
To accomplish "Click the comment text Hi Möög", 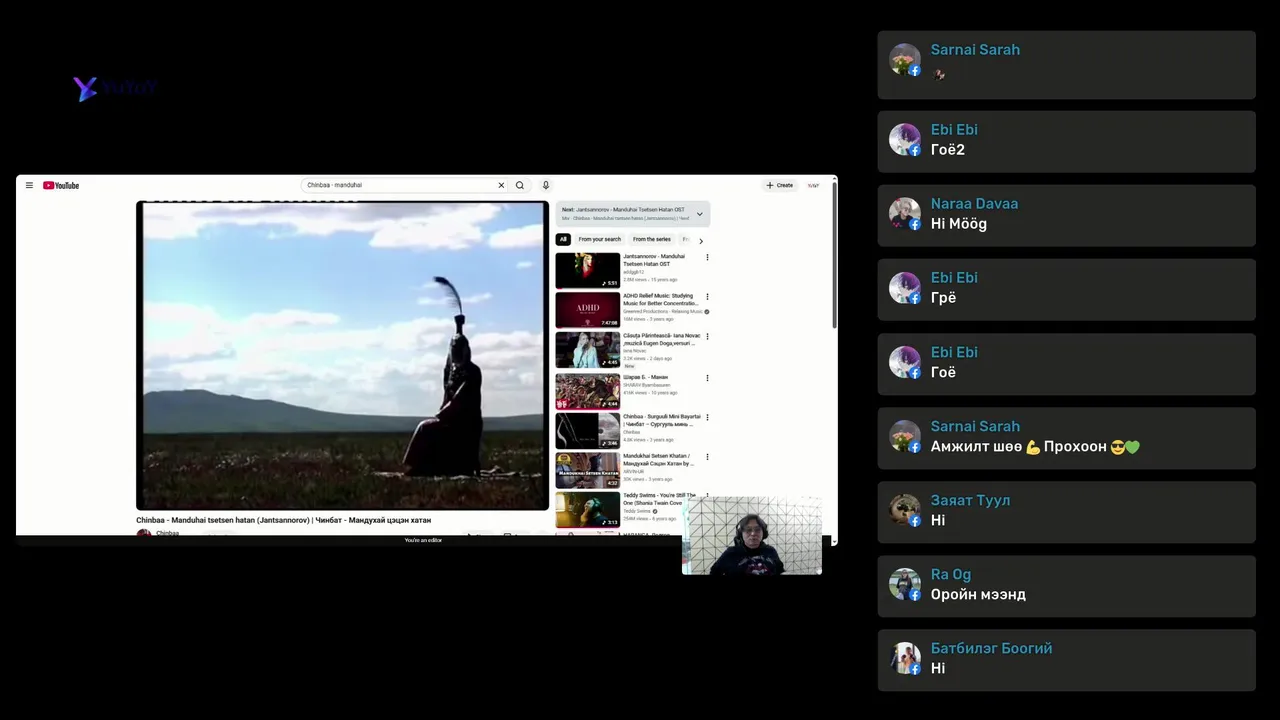I will [x=959, y=224].
